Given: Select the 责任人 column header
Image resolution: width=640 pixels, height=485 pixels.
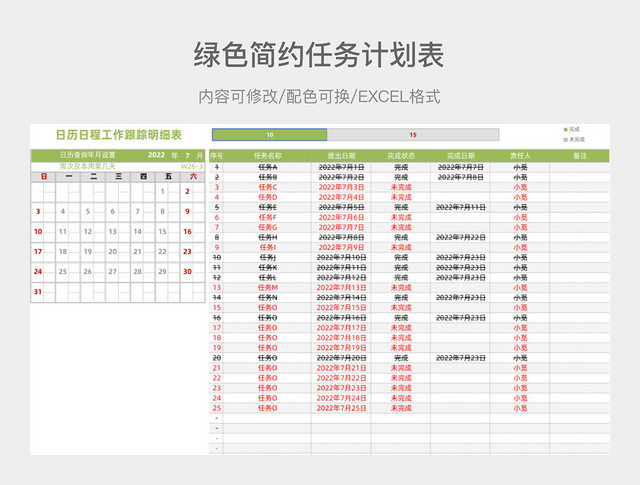Looking at the screenshot, I should pos(520,156).
